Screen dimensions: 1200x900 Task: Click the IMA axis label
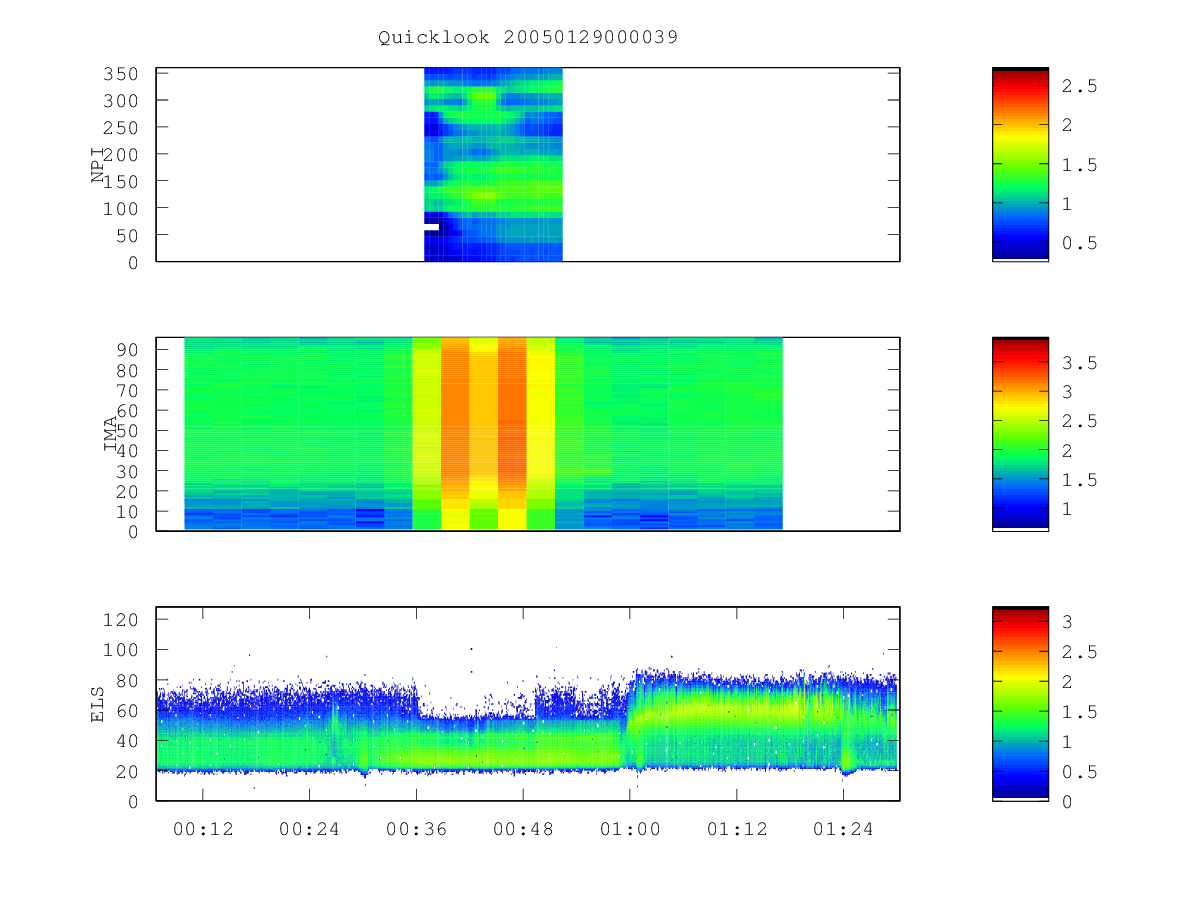coord(110,434)
